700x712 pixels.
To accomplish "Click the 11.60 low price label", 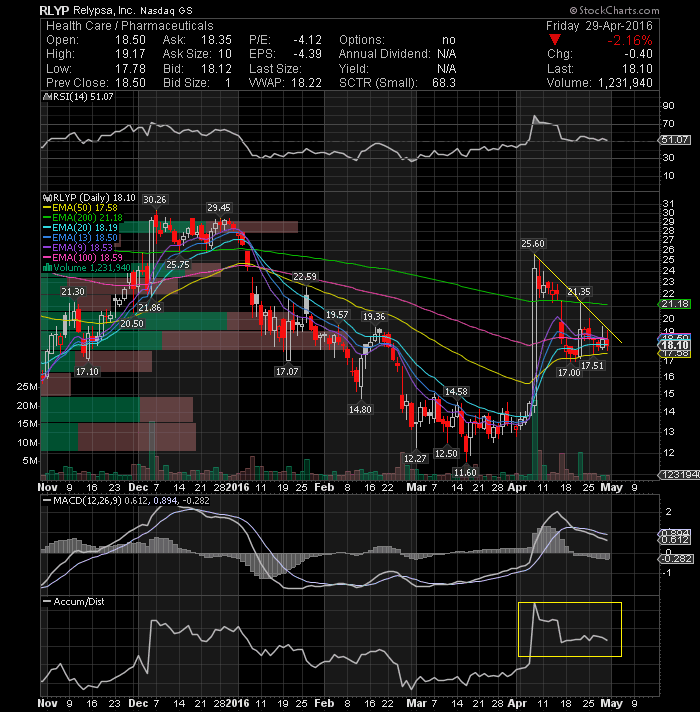I will click(x=465, y=473).
